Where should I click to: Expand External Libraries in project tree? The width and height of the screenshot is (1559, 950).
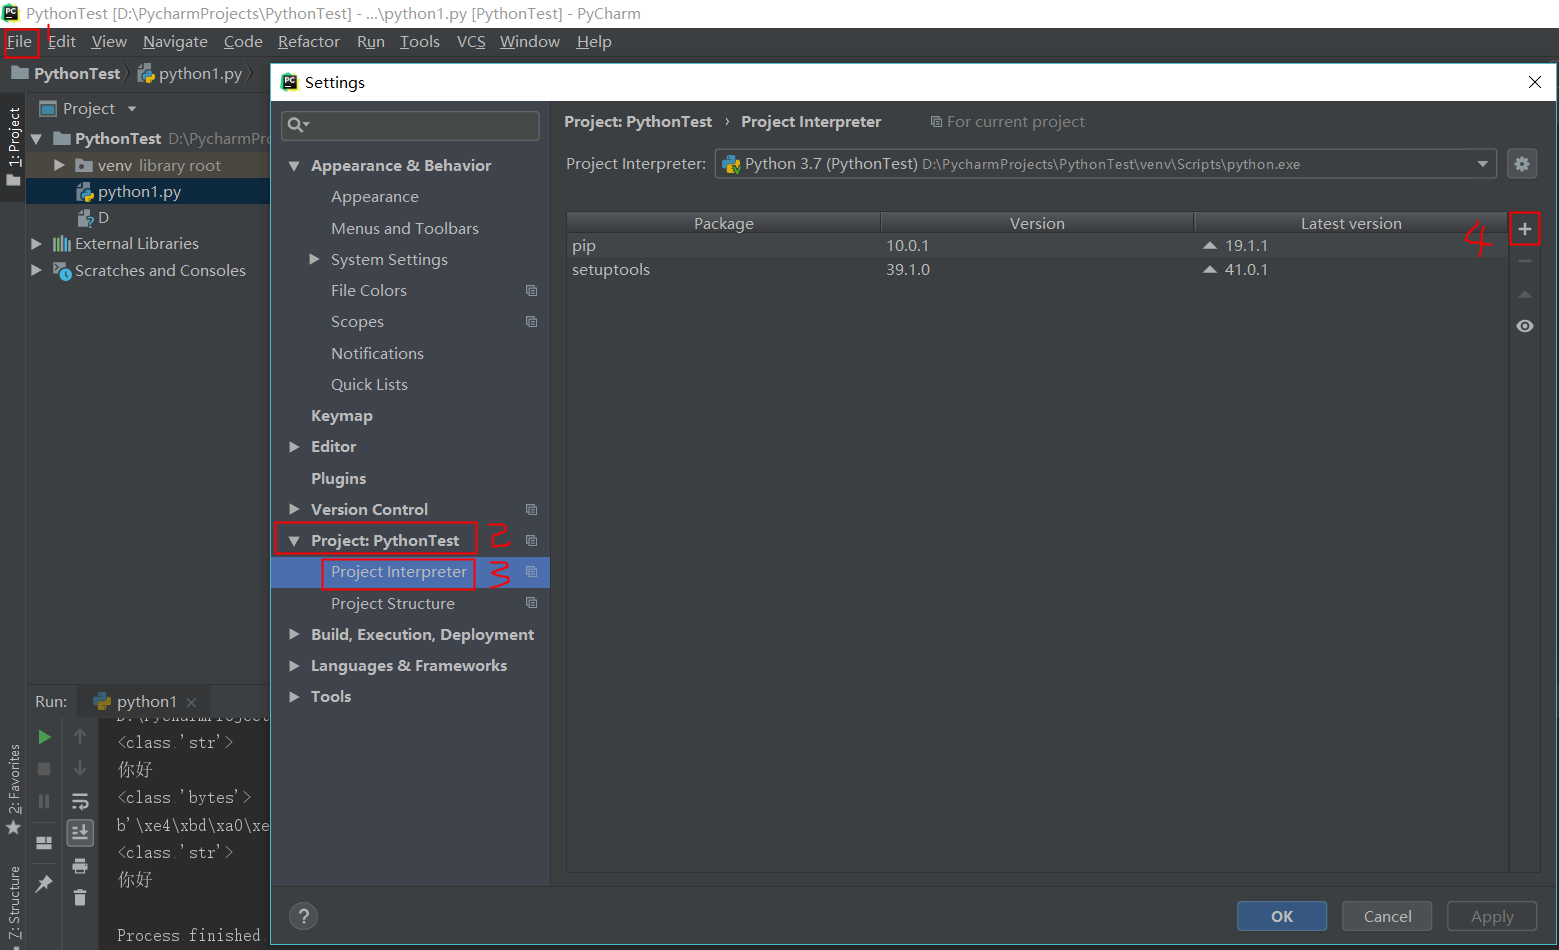36,243
